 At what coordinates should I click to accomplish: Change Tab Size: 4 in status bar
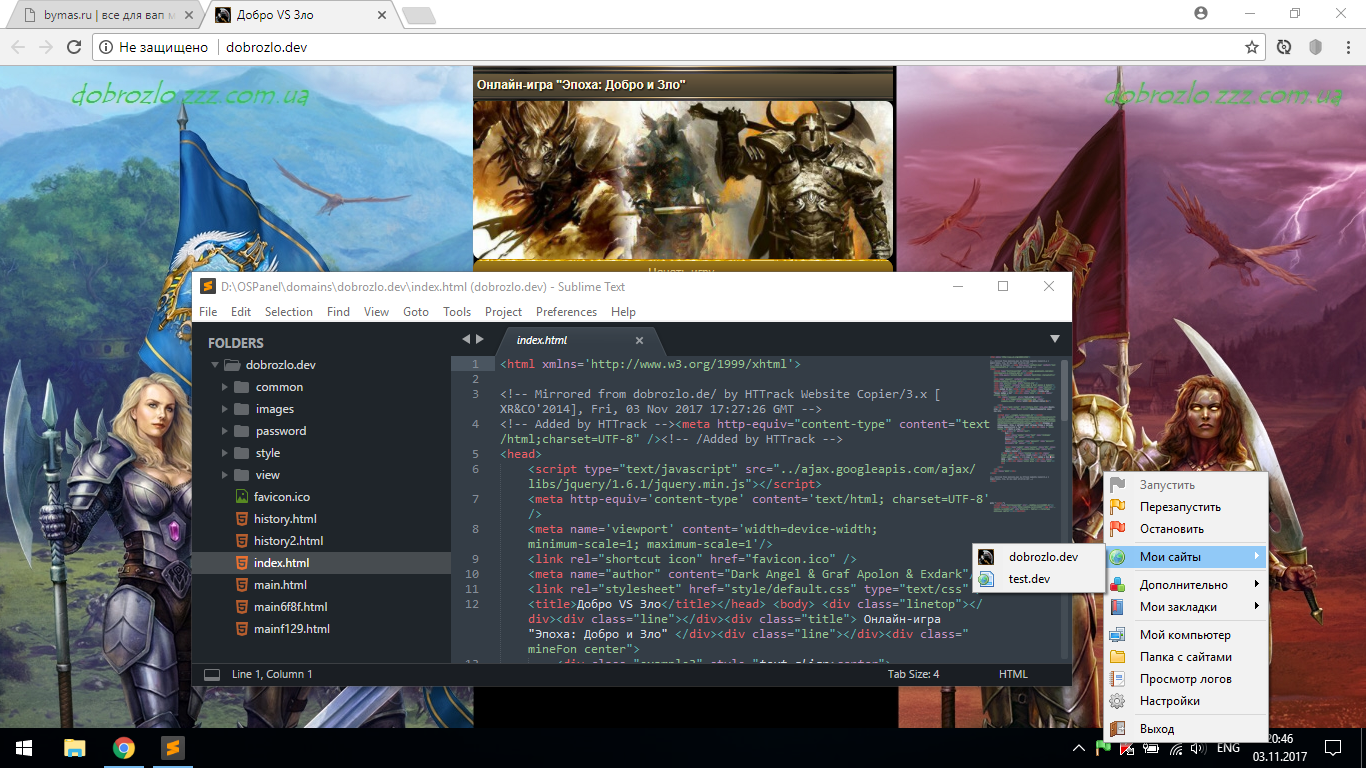(x=913, y=674)
